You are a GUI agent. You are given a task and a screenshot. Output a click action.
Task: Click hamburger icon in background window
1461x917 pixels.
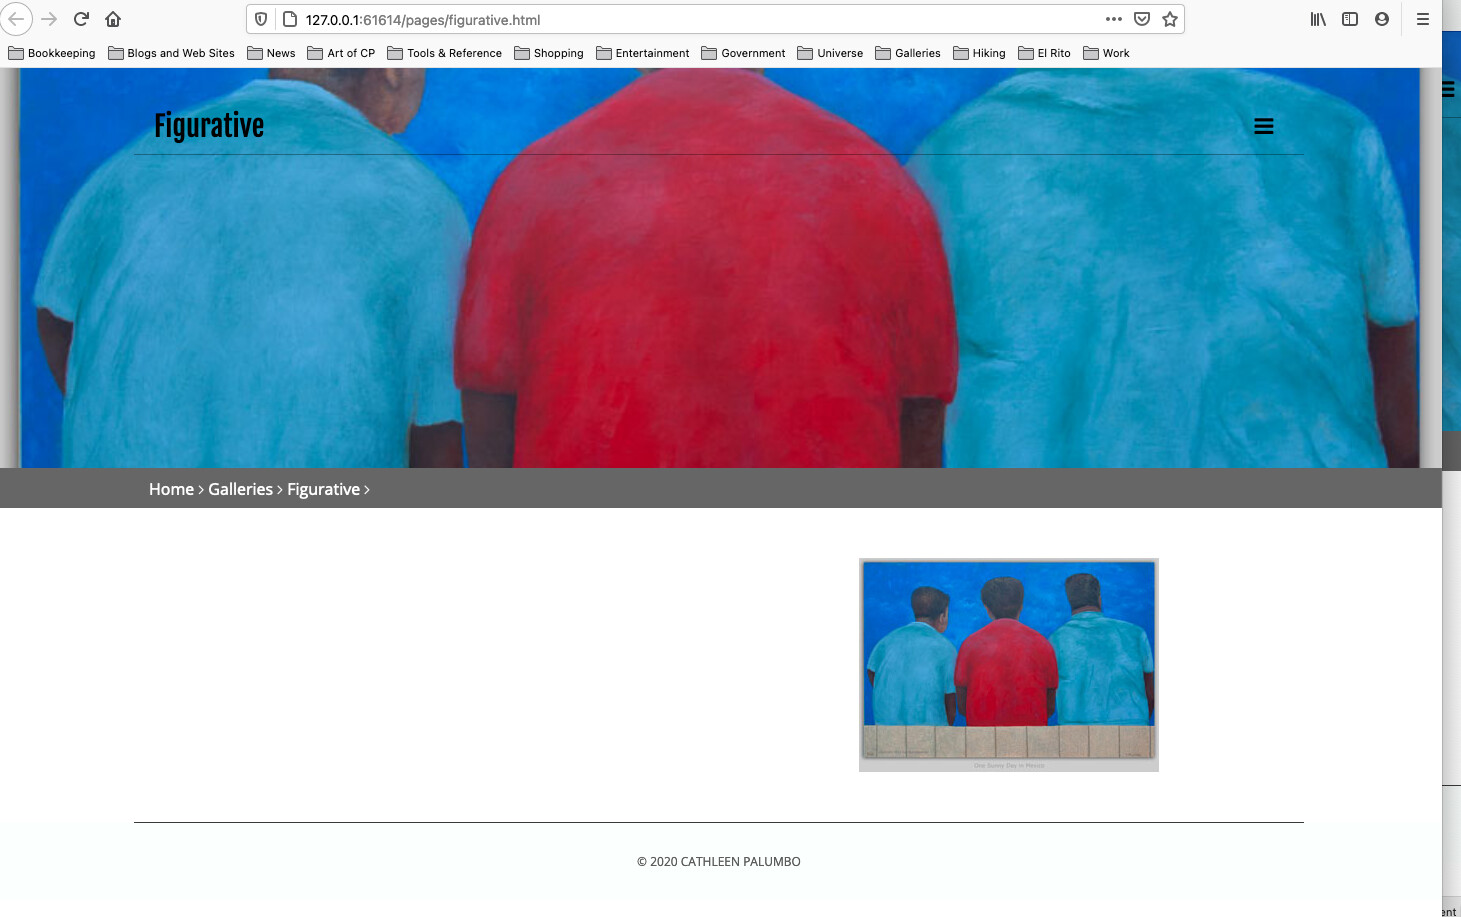(1449, 90)
